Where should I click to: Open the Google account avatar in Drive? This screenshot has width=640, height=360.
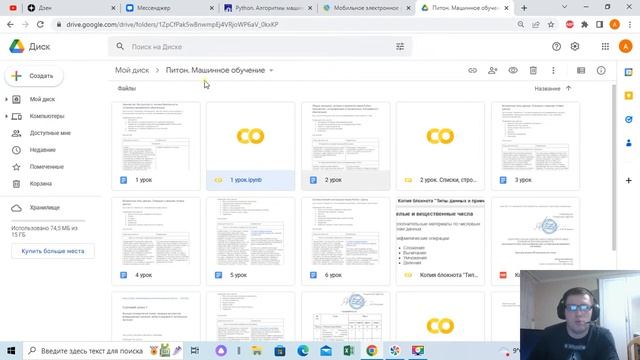pos(625,47)
